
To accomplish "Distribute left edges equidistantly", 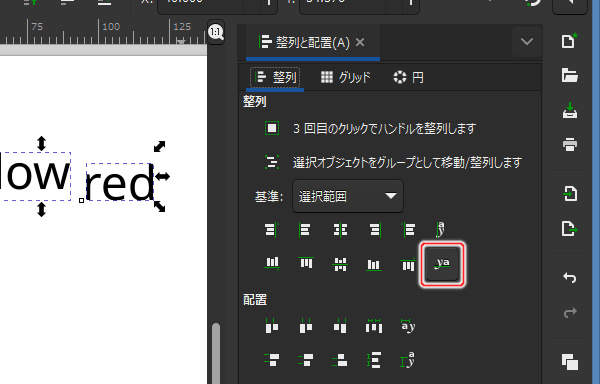I will [272, 326].
